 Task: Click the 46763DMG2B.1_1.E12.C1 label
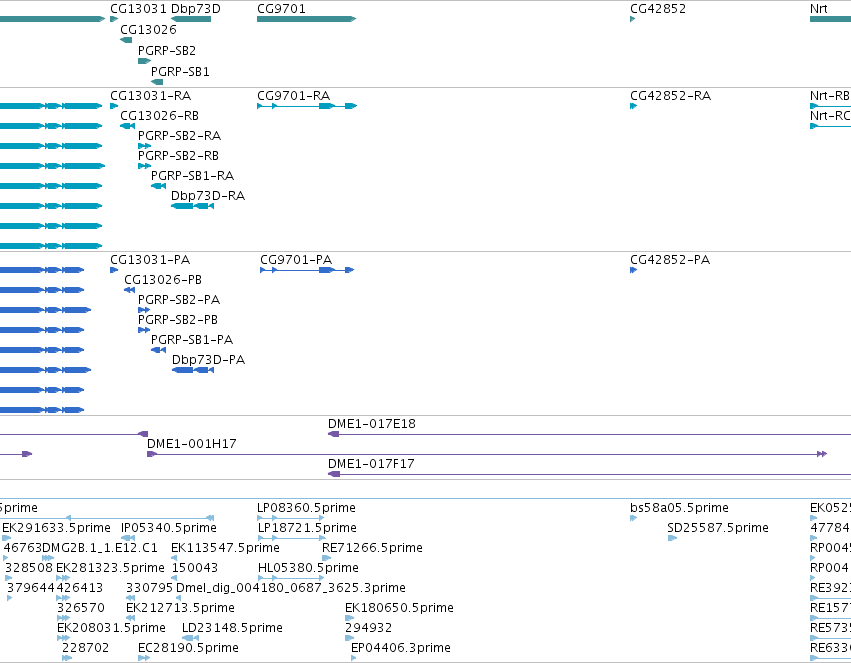80,547
